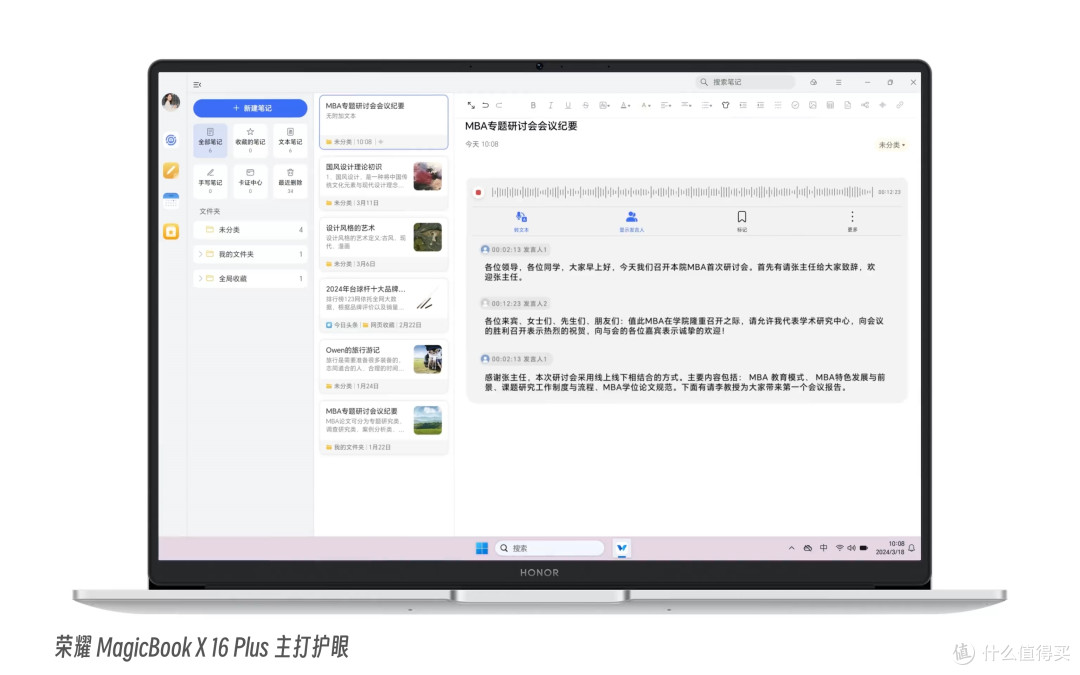Open the 未分类 uncategorized folder
Image resolution: width=1080 pixels, height=675 pixels.
pyautogui.click(x=250, y=229)
